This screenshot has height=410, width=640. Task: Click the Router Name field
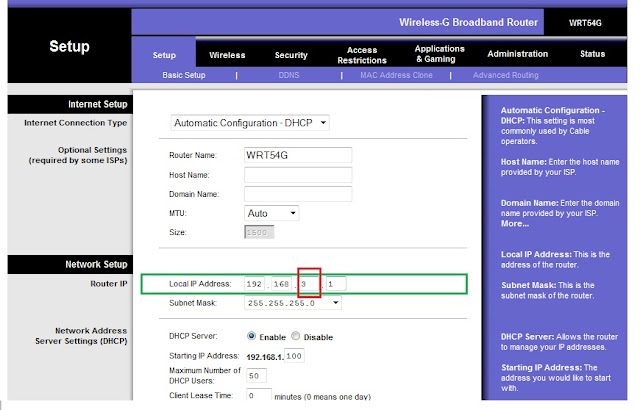(x=298, y=155)
